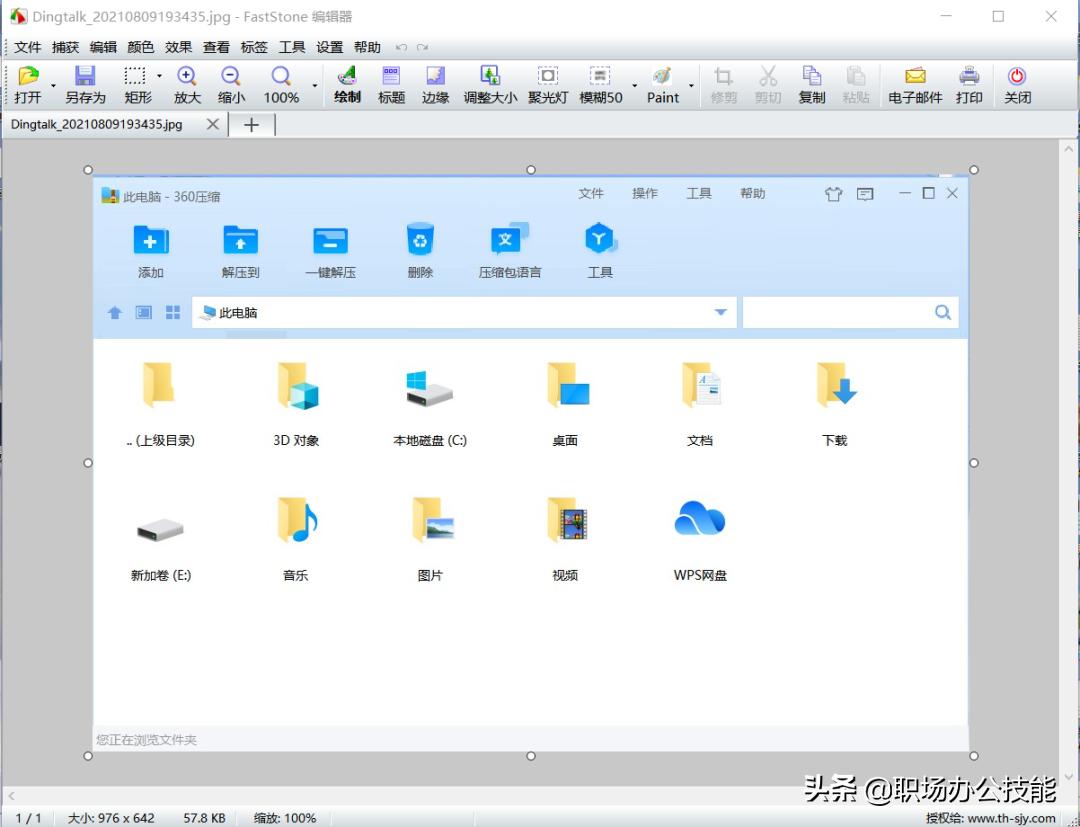Click the 模糊50 blur icon

(601, 85)
